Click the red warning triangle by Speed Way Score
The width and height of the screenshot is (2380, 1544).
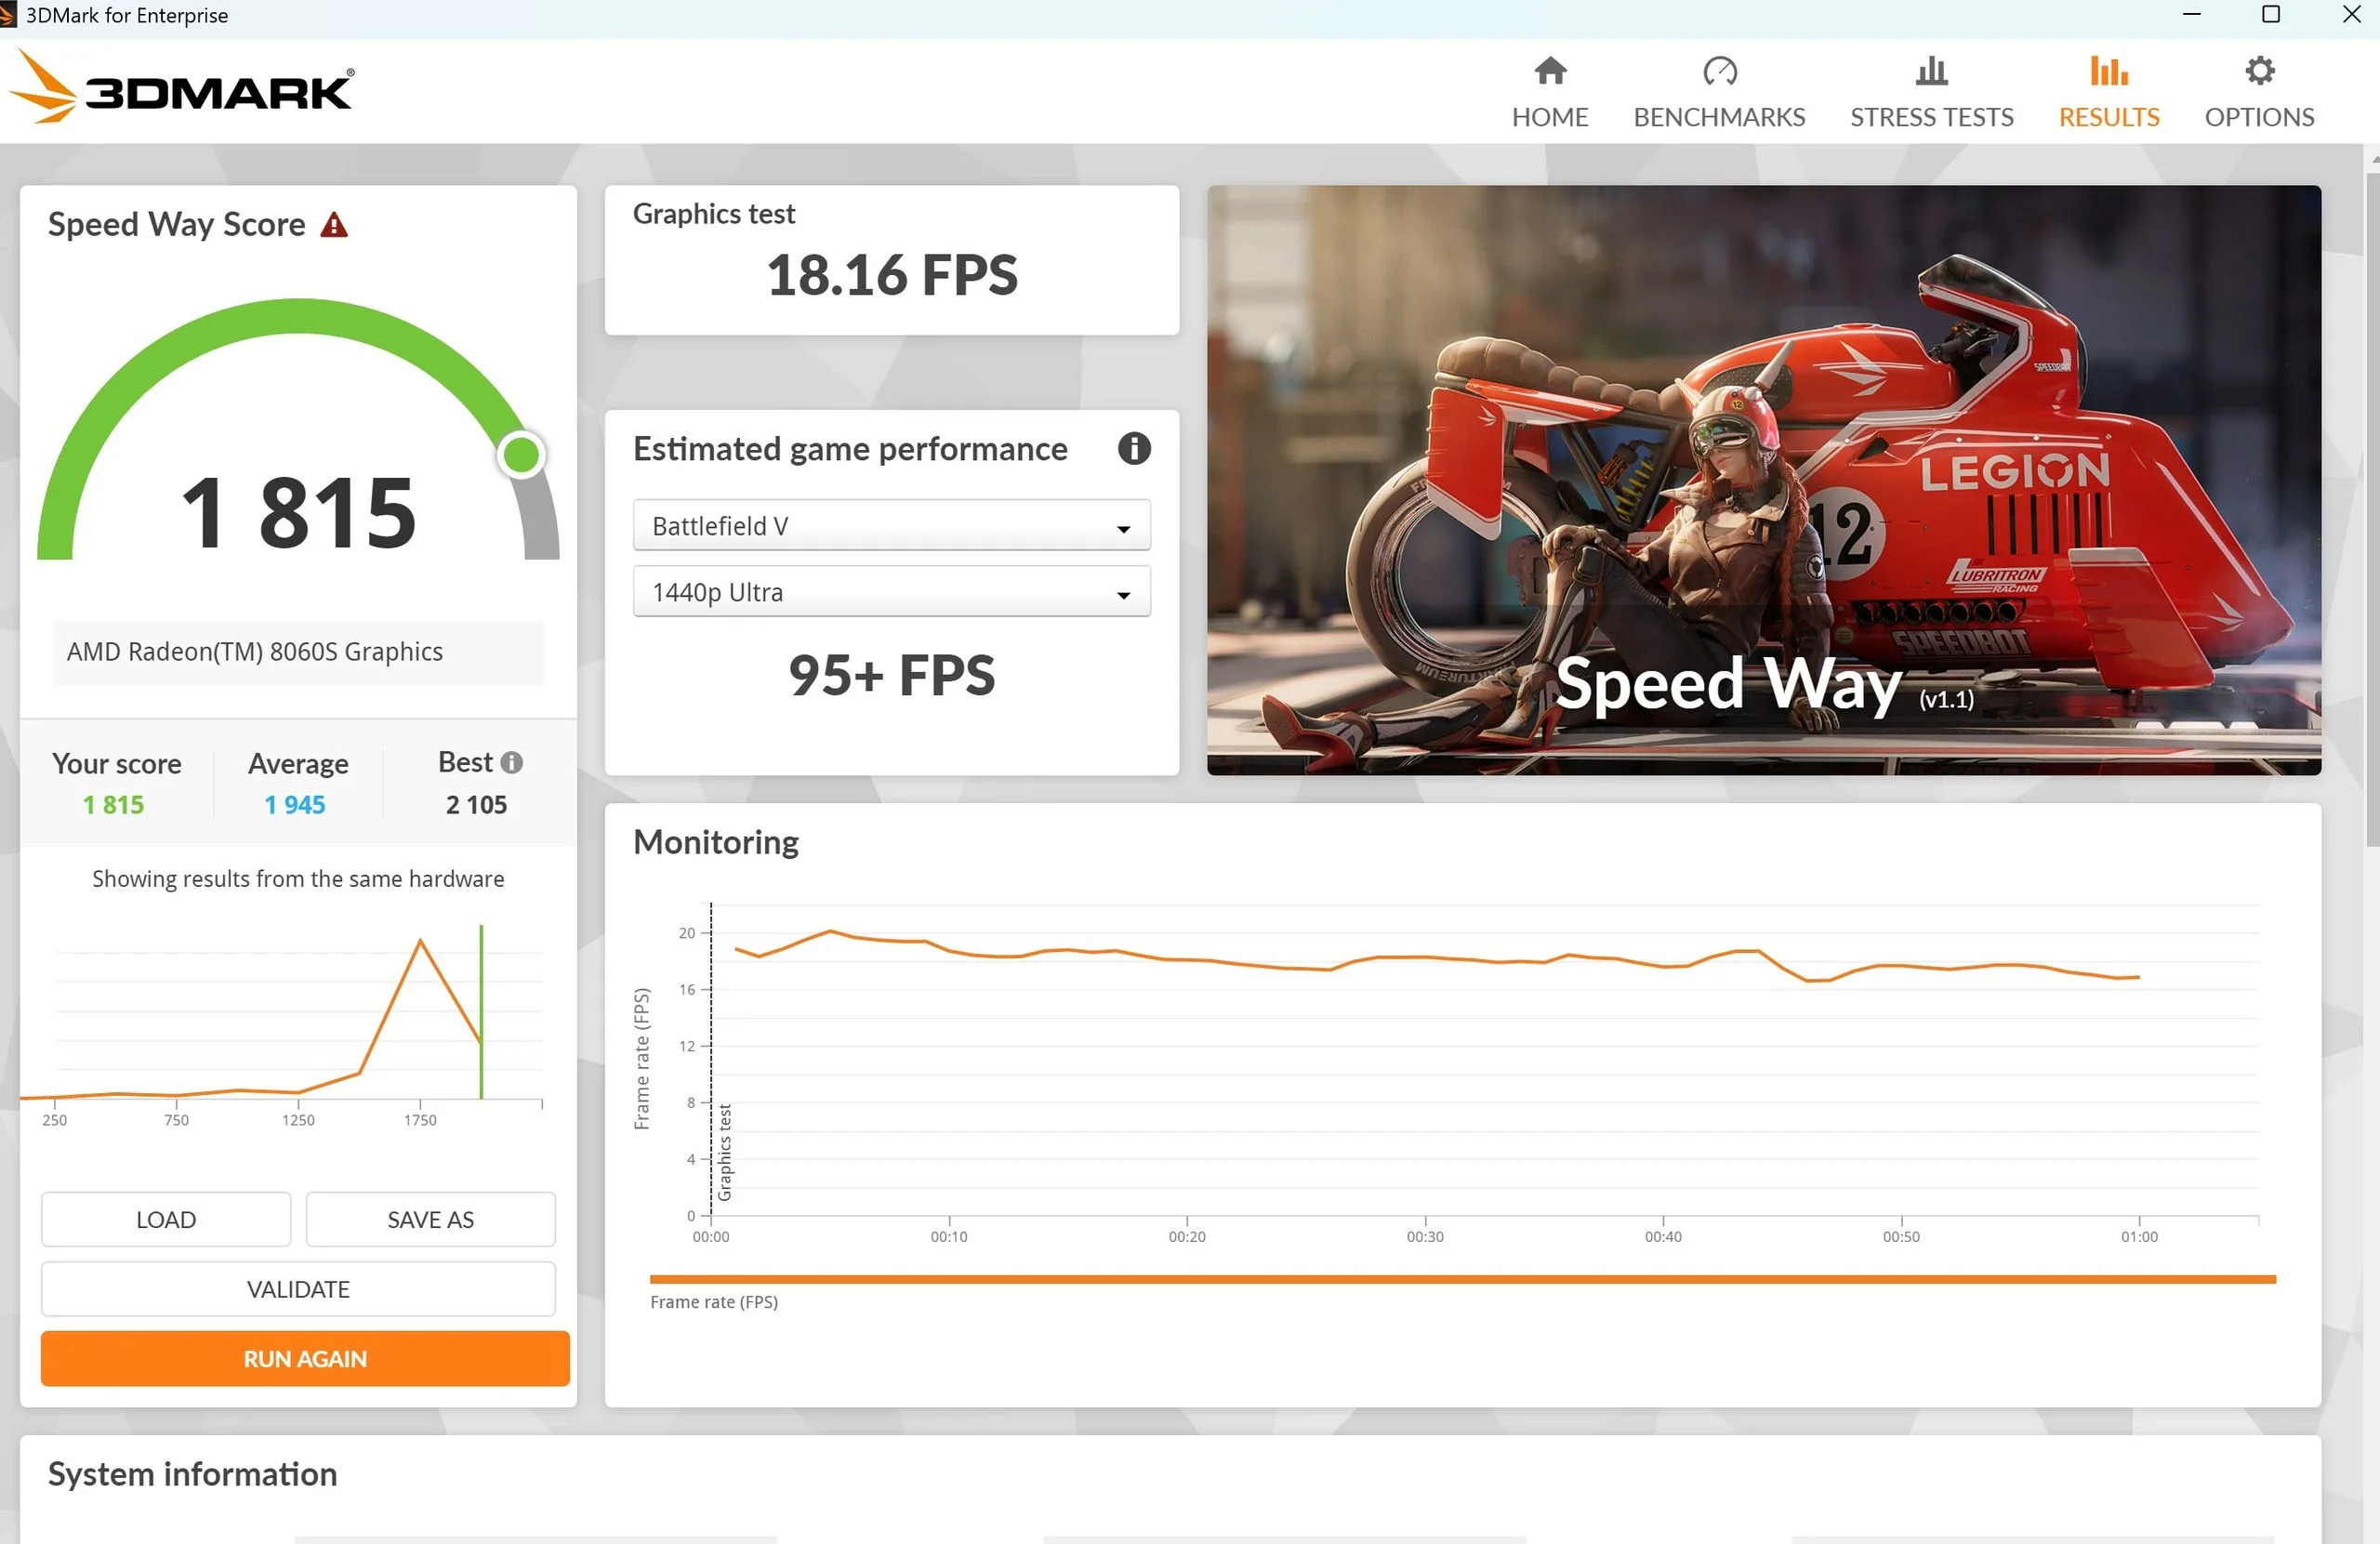(x=334, y=225)
